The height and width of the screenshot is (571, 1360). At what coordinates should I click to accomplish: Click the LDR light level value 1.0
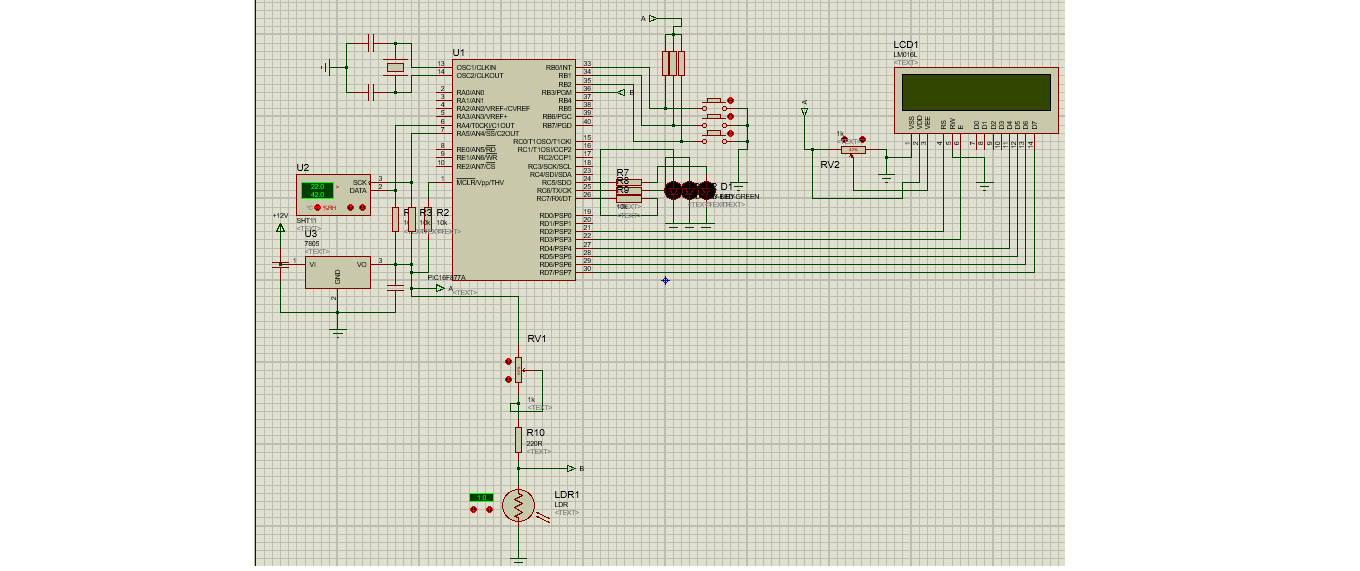(x=482, y=497)
